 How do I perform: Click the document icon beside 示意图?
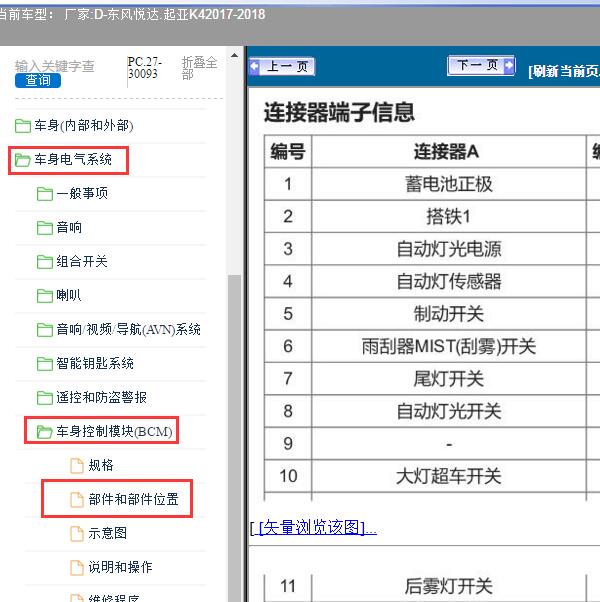(x=77, y=534)
